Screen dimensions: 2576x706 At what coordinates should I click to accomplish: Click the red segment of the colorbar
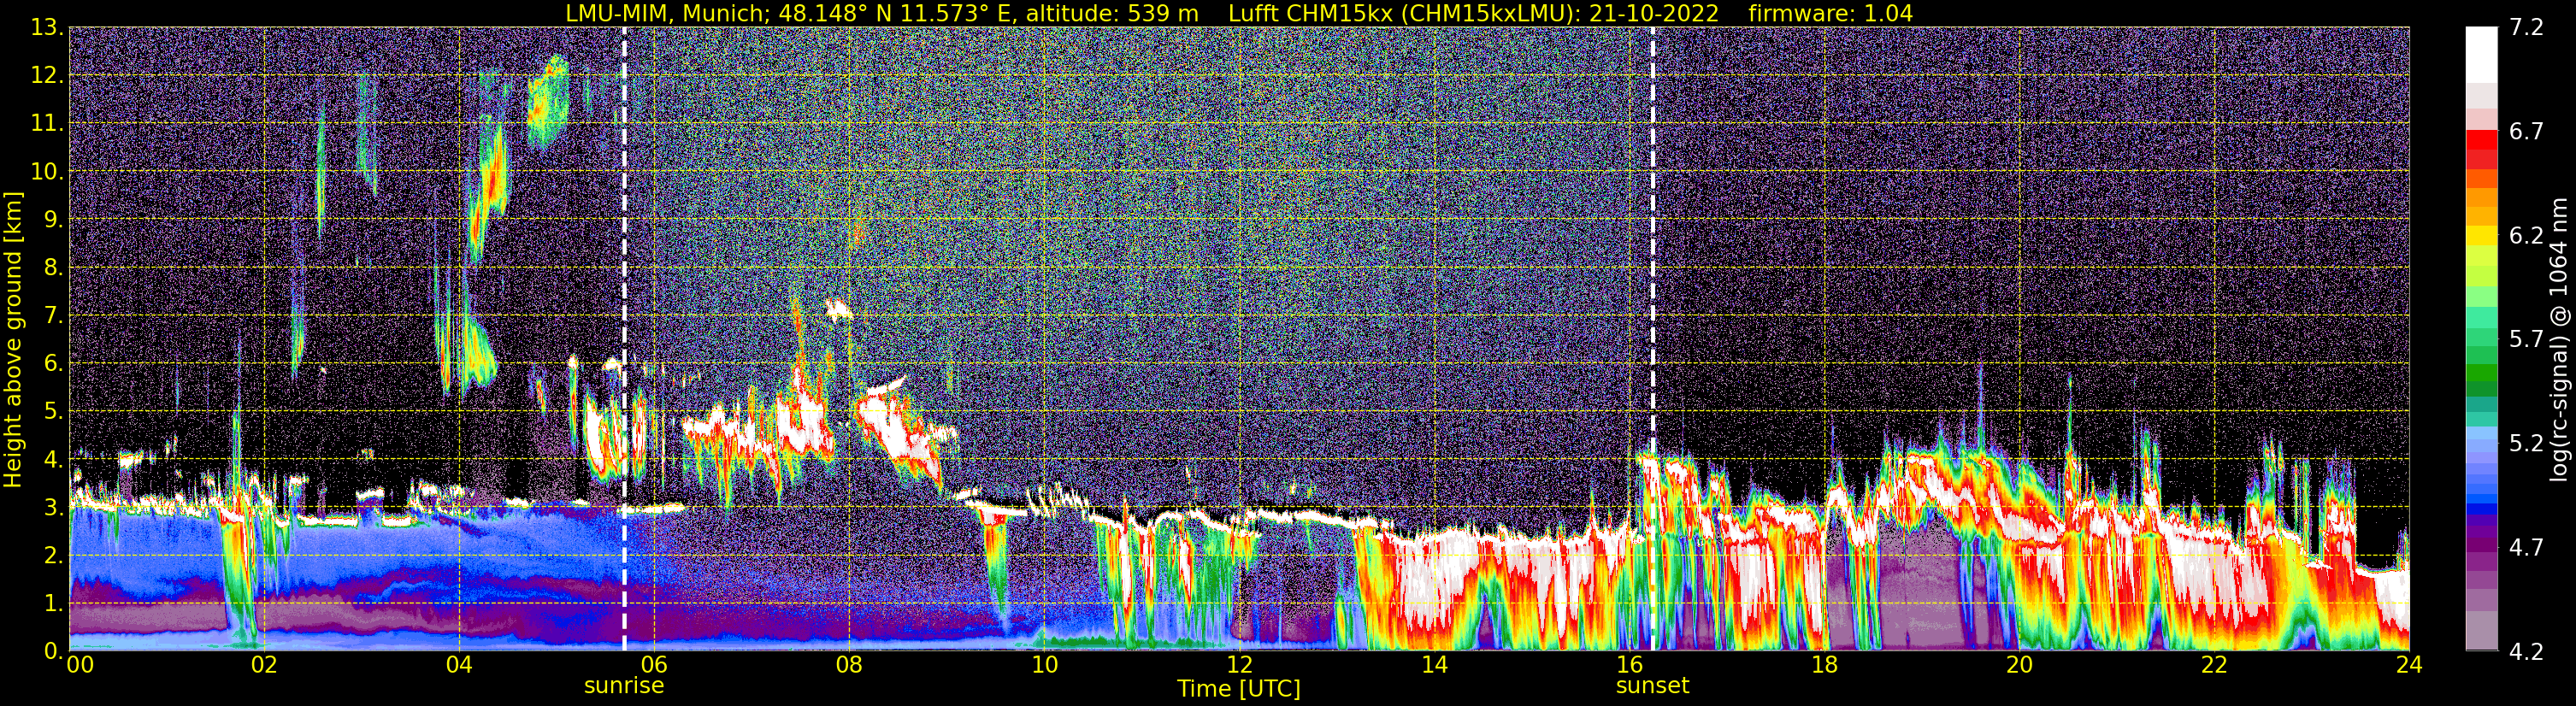pos(2482,141)
